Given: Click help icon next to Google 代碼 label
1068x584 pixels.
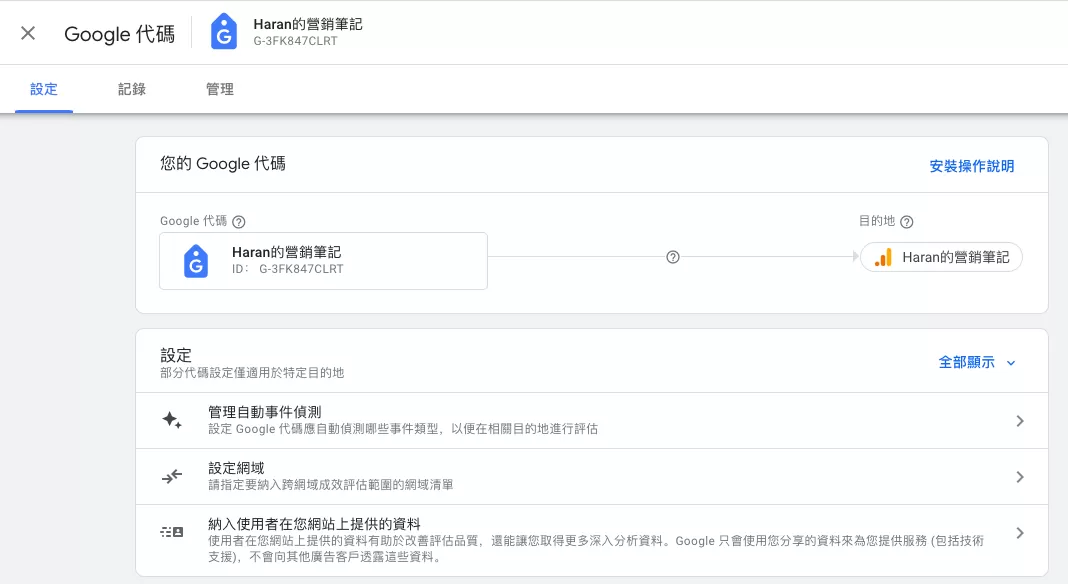Looking at the screenshot, I should (x=238, y=221).
